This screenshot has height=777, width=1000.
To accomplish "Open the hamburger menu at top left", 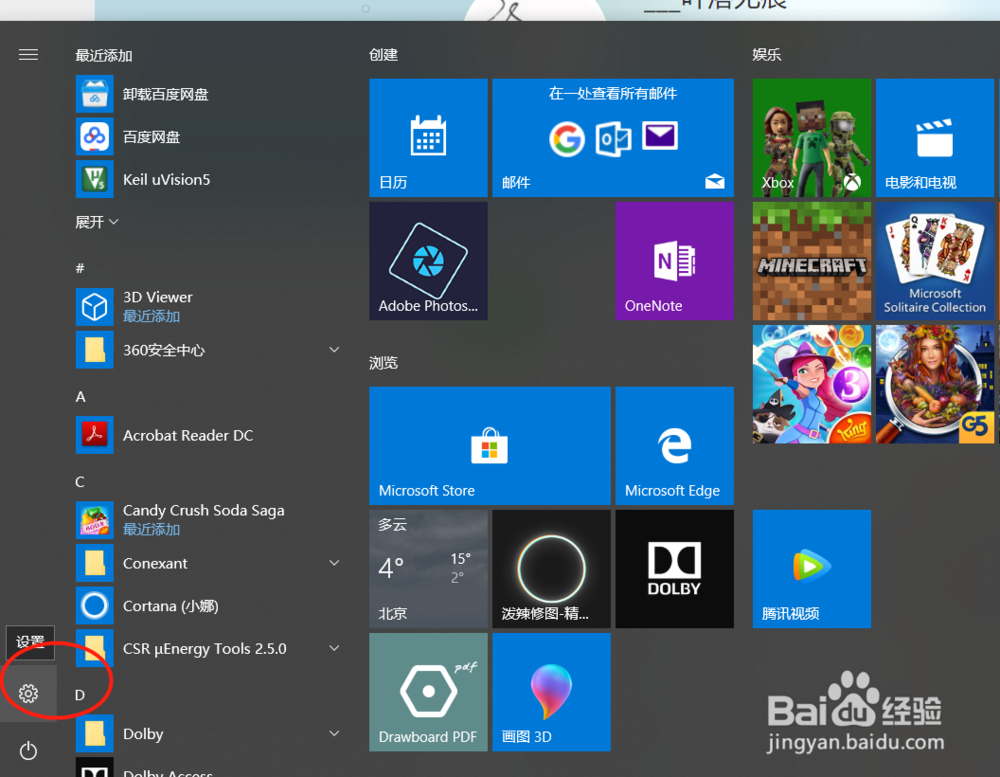I will click(x=28, y=55).
